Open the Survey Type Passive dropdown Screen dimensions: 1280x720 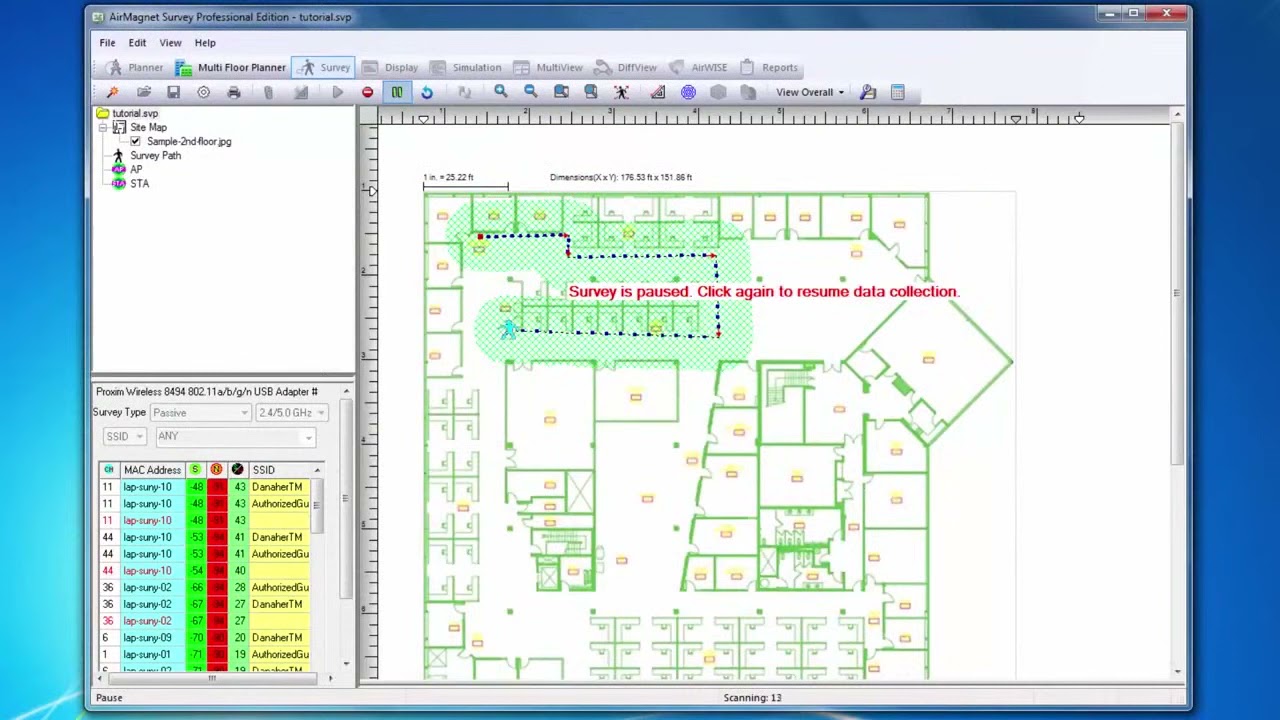[202, 412]
